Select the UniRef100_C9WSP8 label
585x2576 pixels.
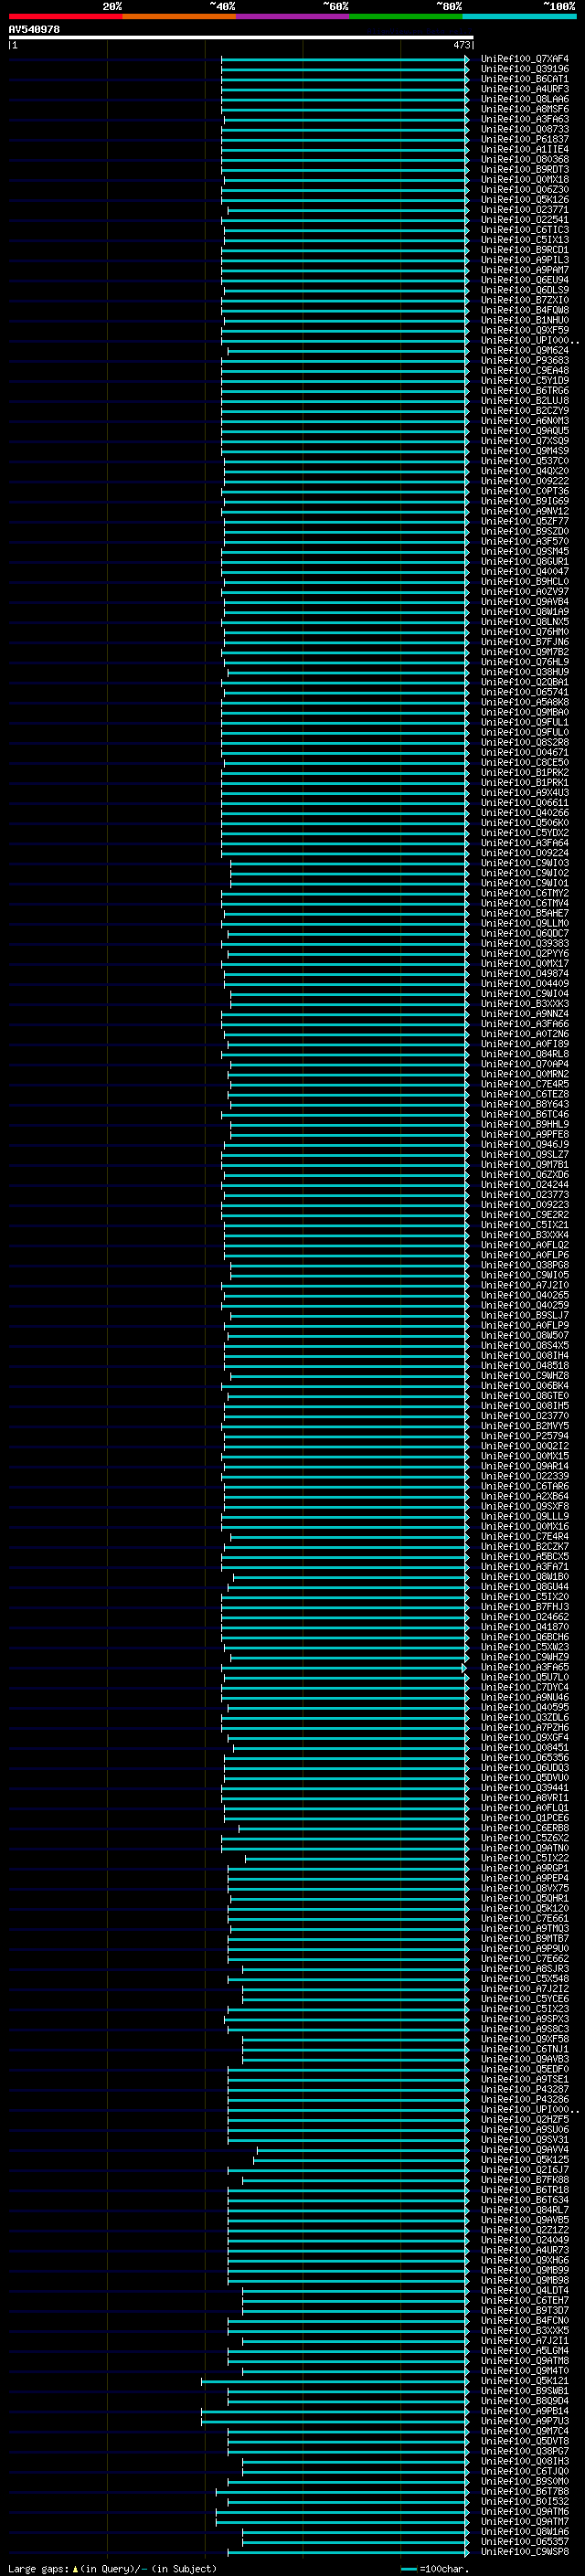525,2551
